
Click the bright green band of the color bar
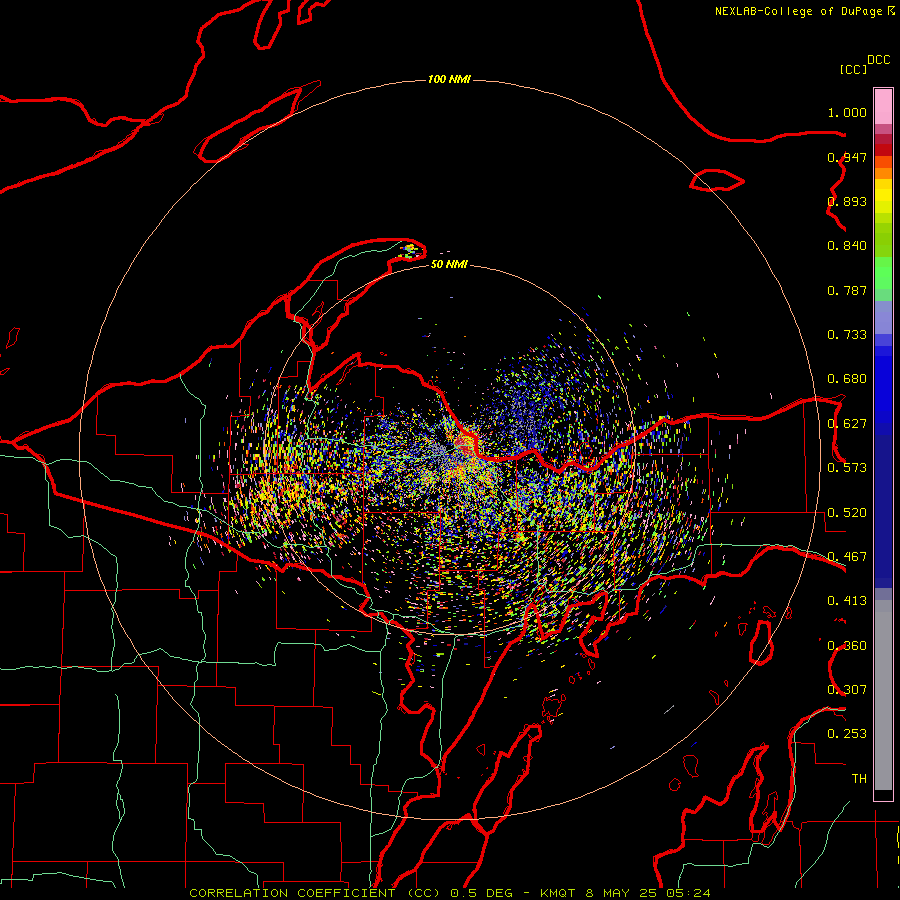(x=883, y=273)
